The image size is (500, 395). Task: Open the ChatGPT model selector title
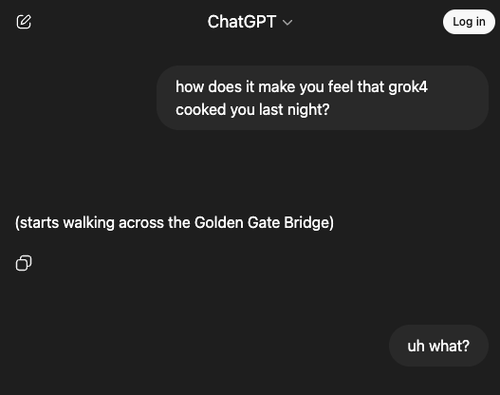point(250,22)
